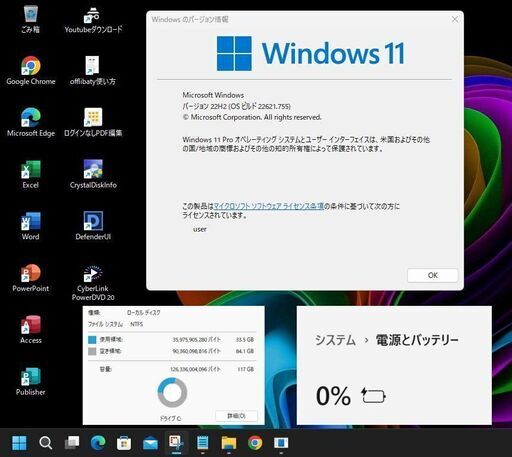
Task: Open ログインなしPDF編集 shortcut
Action: pos(93,122)
